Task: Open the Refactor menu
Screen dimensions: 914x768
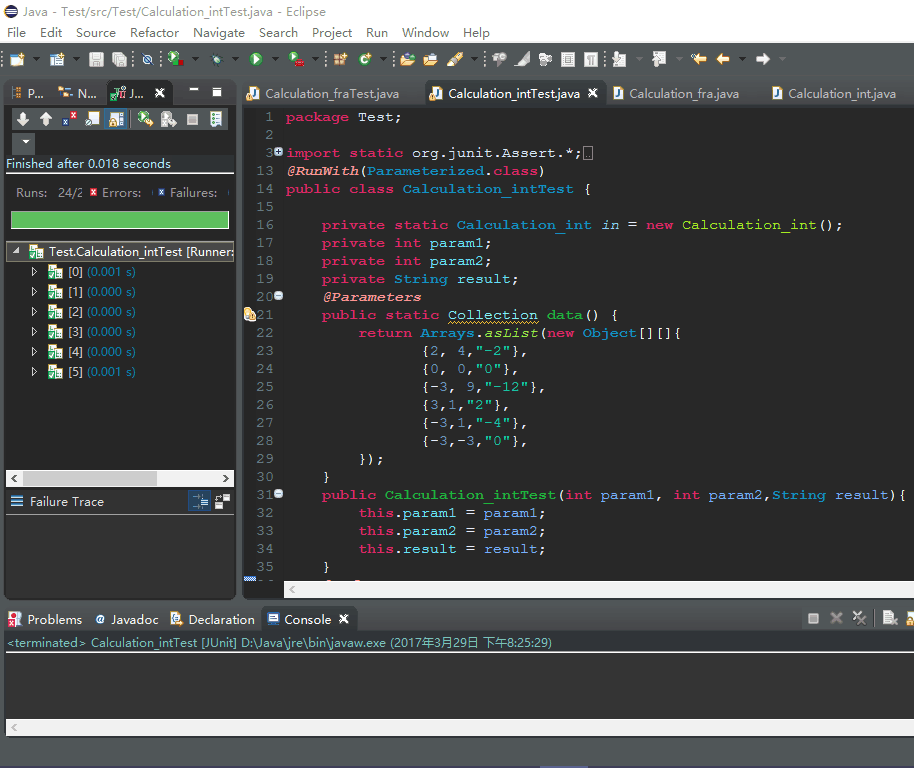Action: coord(154,33)
